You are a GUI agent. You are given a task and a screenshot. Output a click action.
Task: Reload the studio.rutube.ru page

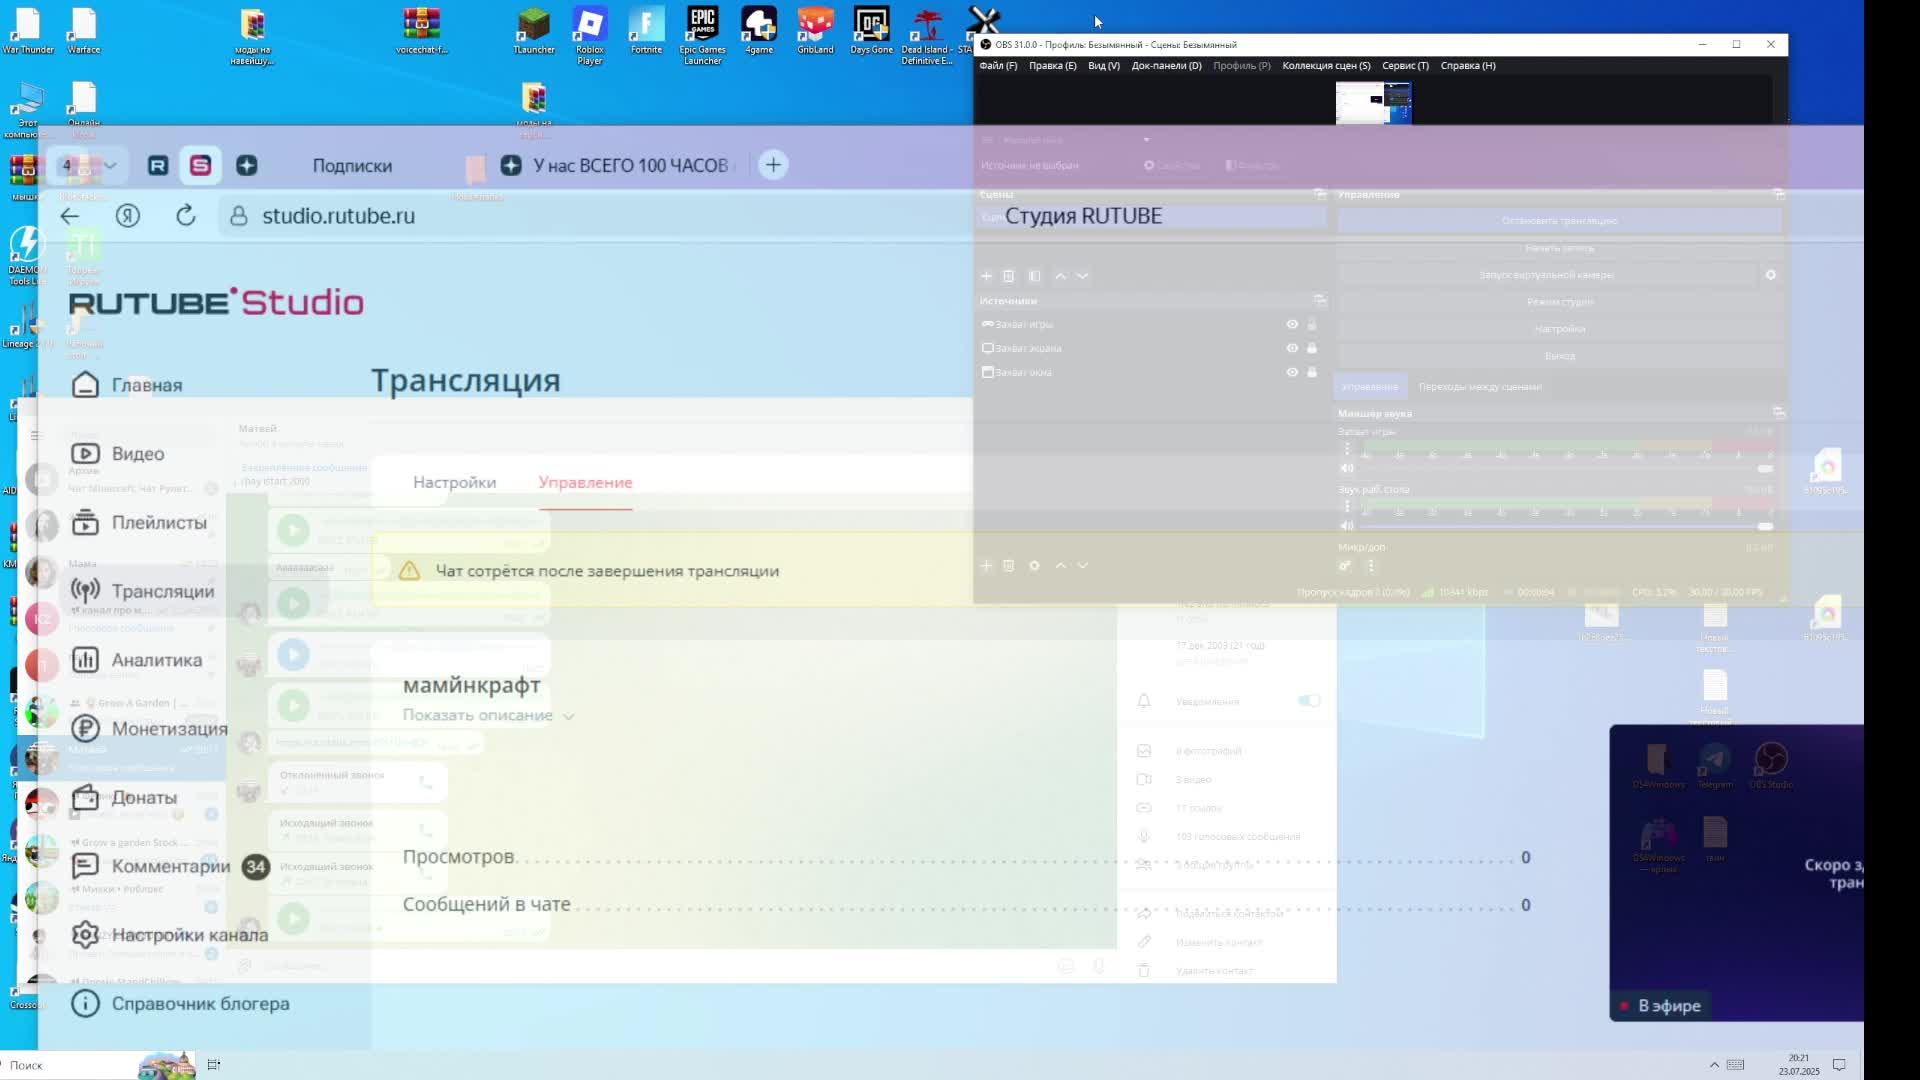click(186, 216)
